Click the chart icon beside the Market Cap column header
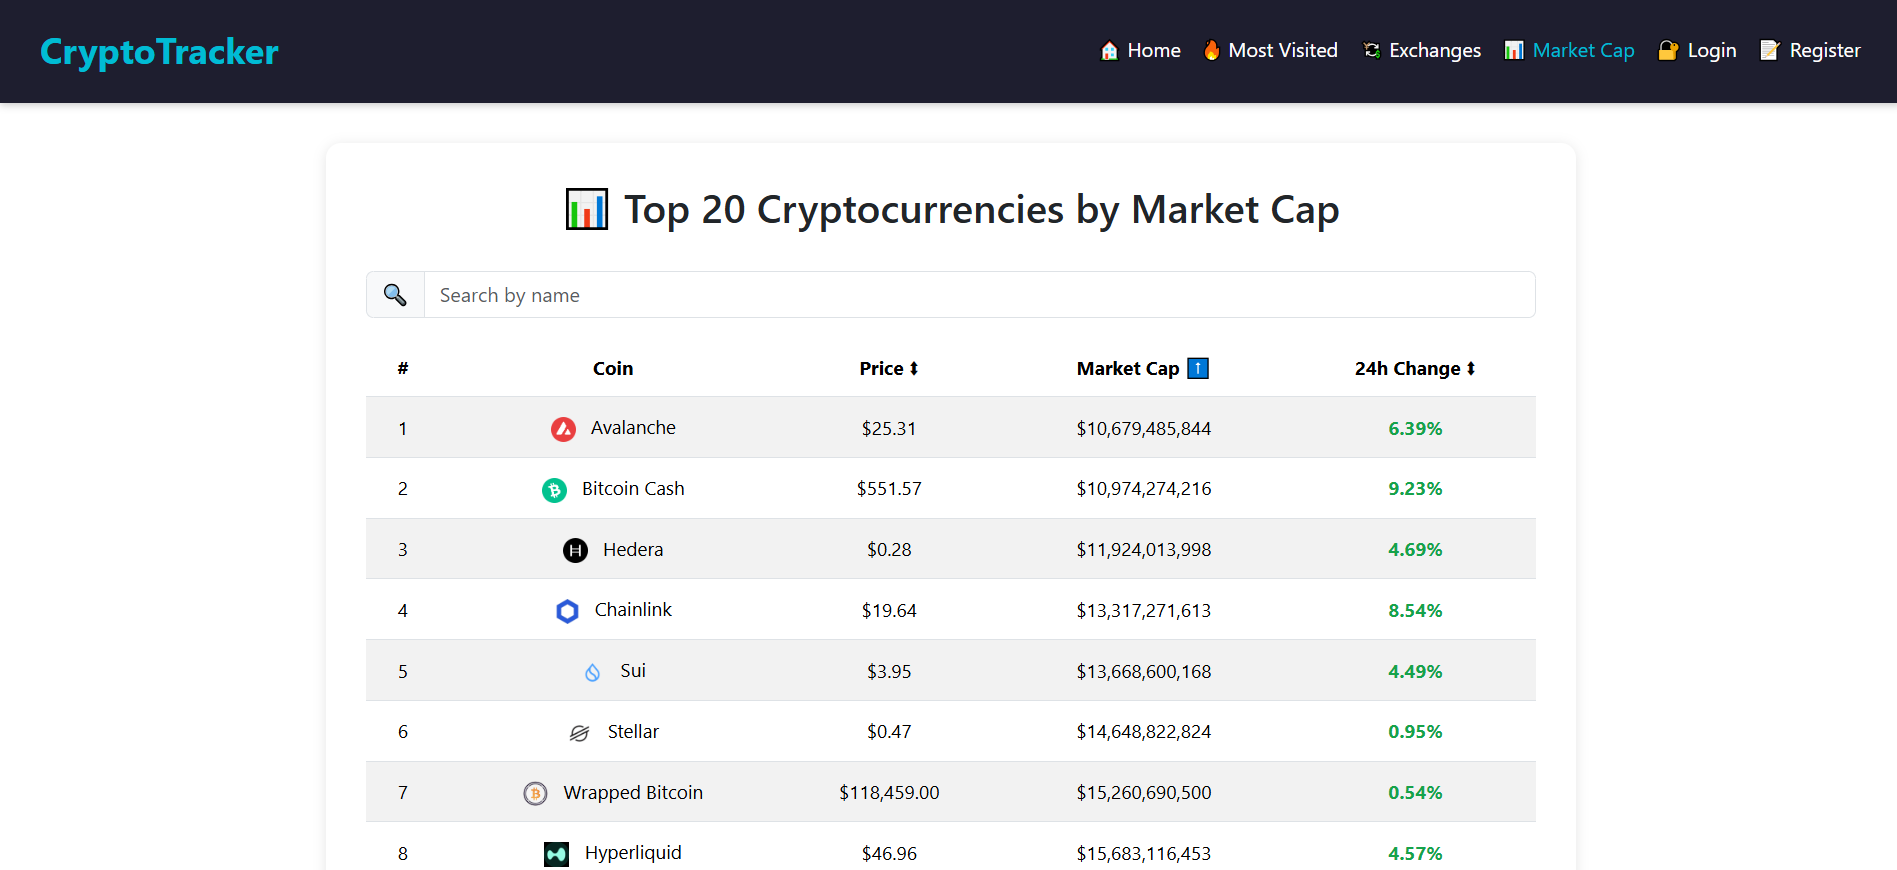Screen dimensions: 1897x870 pos(1197,368)
